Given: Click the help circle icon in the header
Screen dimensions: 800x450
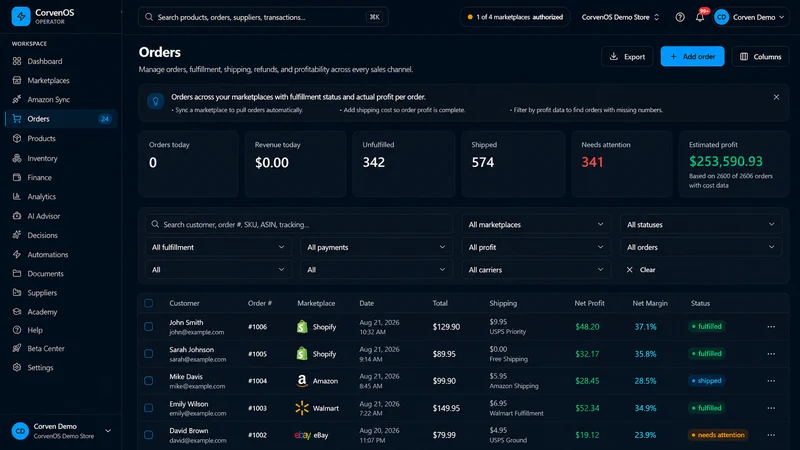Looking at the screenshot, I should (x=680, y=17).
